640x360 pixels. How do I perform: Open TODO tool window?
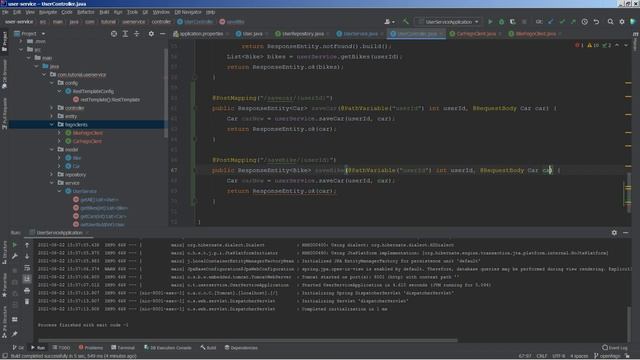coord(61,348)
